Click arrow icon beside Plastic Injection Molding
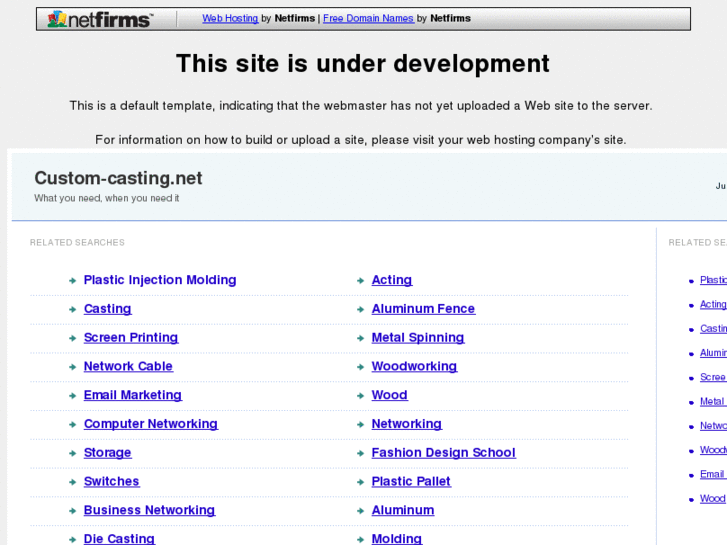This screenshot has width=727, height=545. click(73, 281)
